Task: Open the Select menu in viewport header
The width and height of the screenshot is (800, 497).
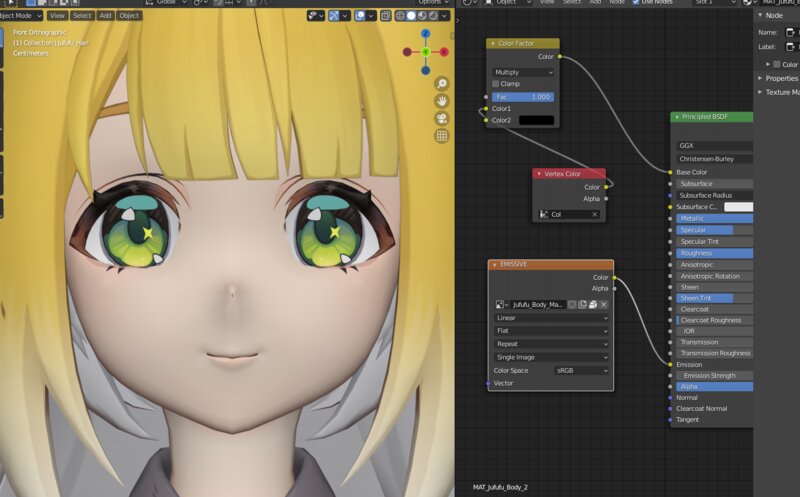Action: point(82,16)
